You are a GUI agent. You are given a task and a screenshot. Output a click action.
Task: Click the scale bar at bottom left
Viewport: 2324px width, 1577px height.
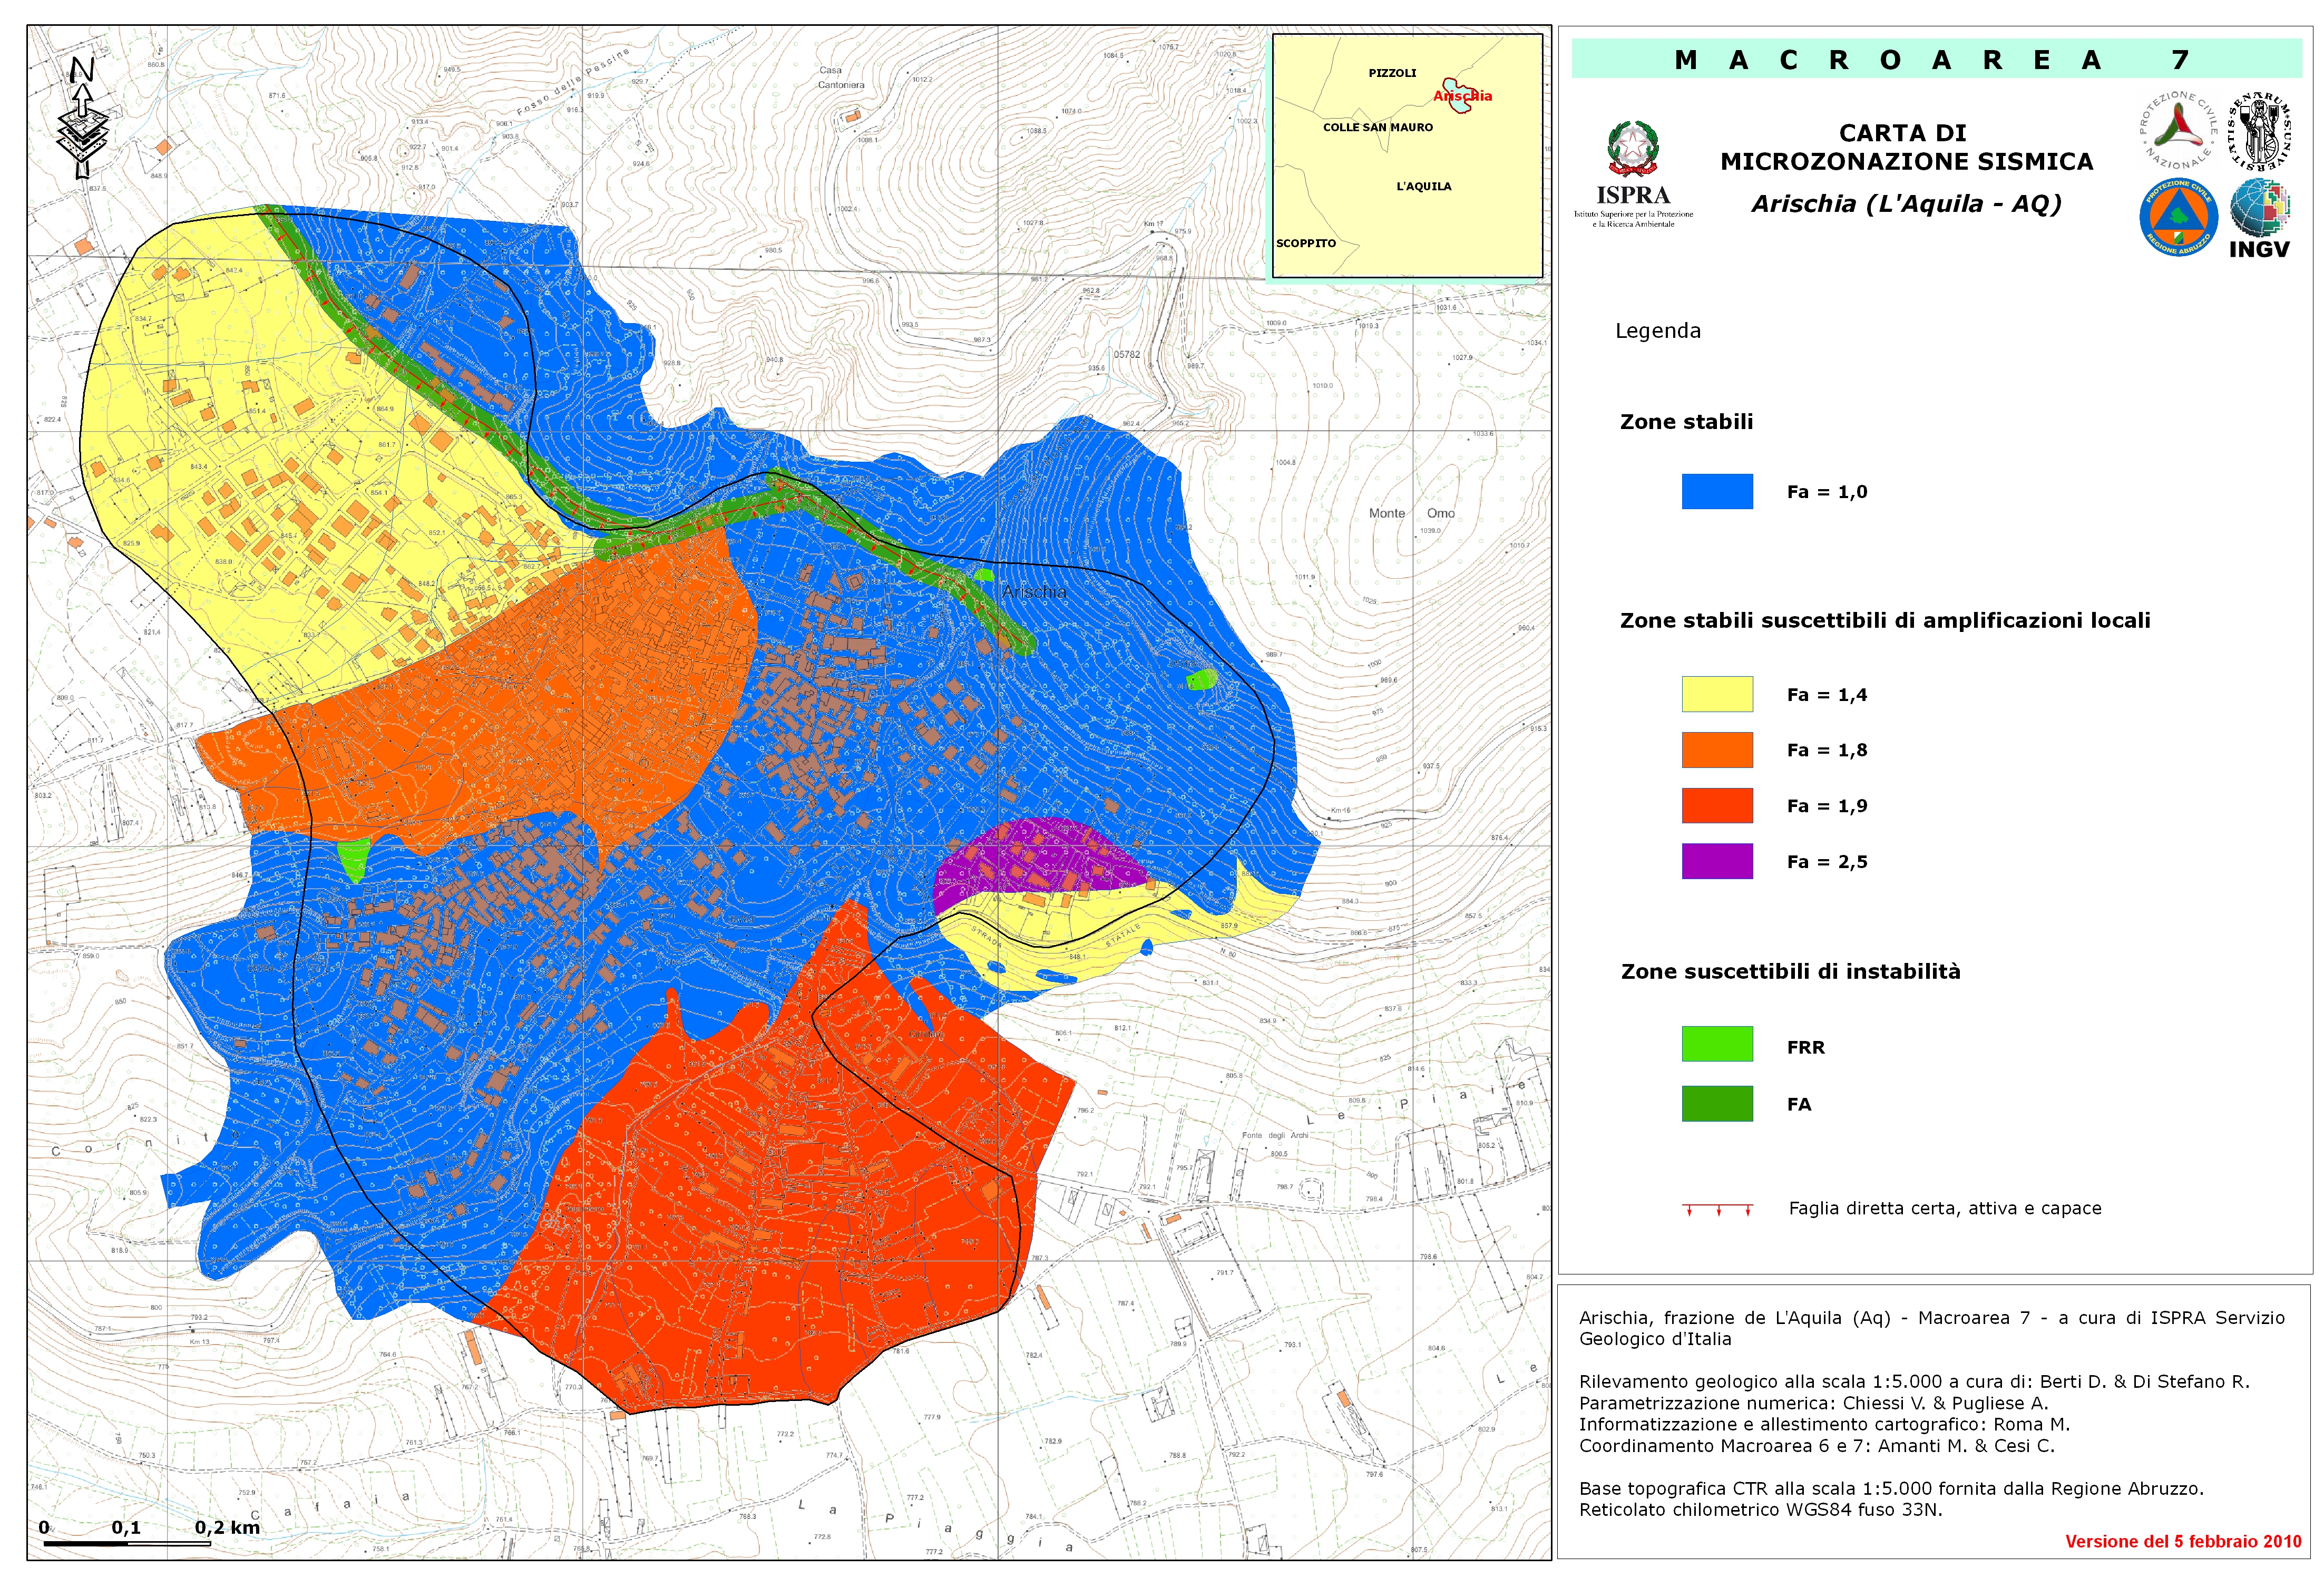pos(127,1543)
